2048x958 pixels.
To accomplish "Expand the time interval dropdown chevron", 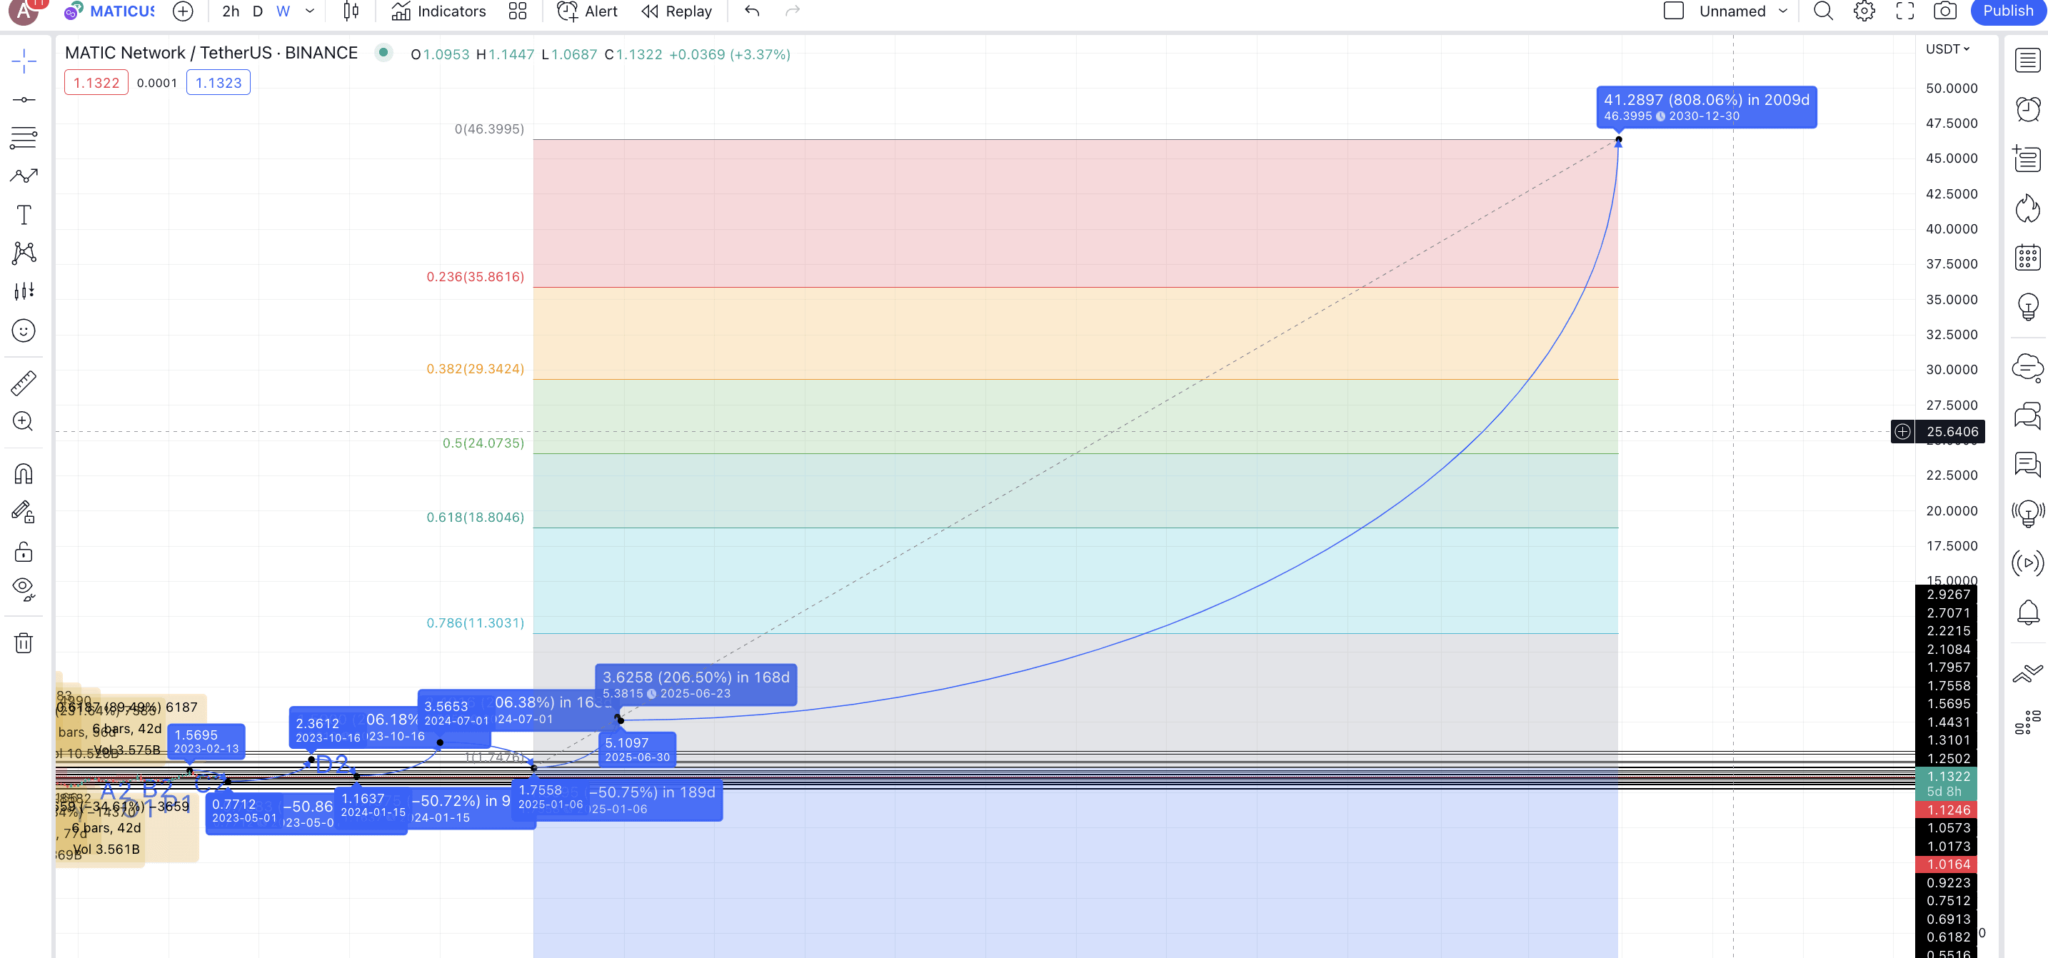I will [310, 11].
